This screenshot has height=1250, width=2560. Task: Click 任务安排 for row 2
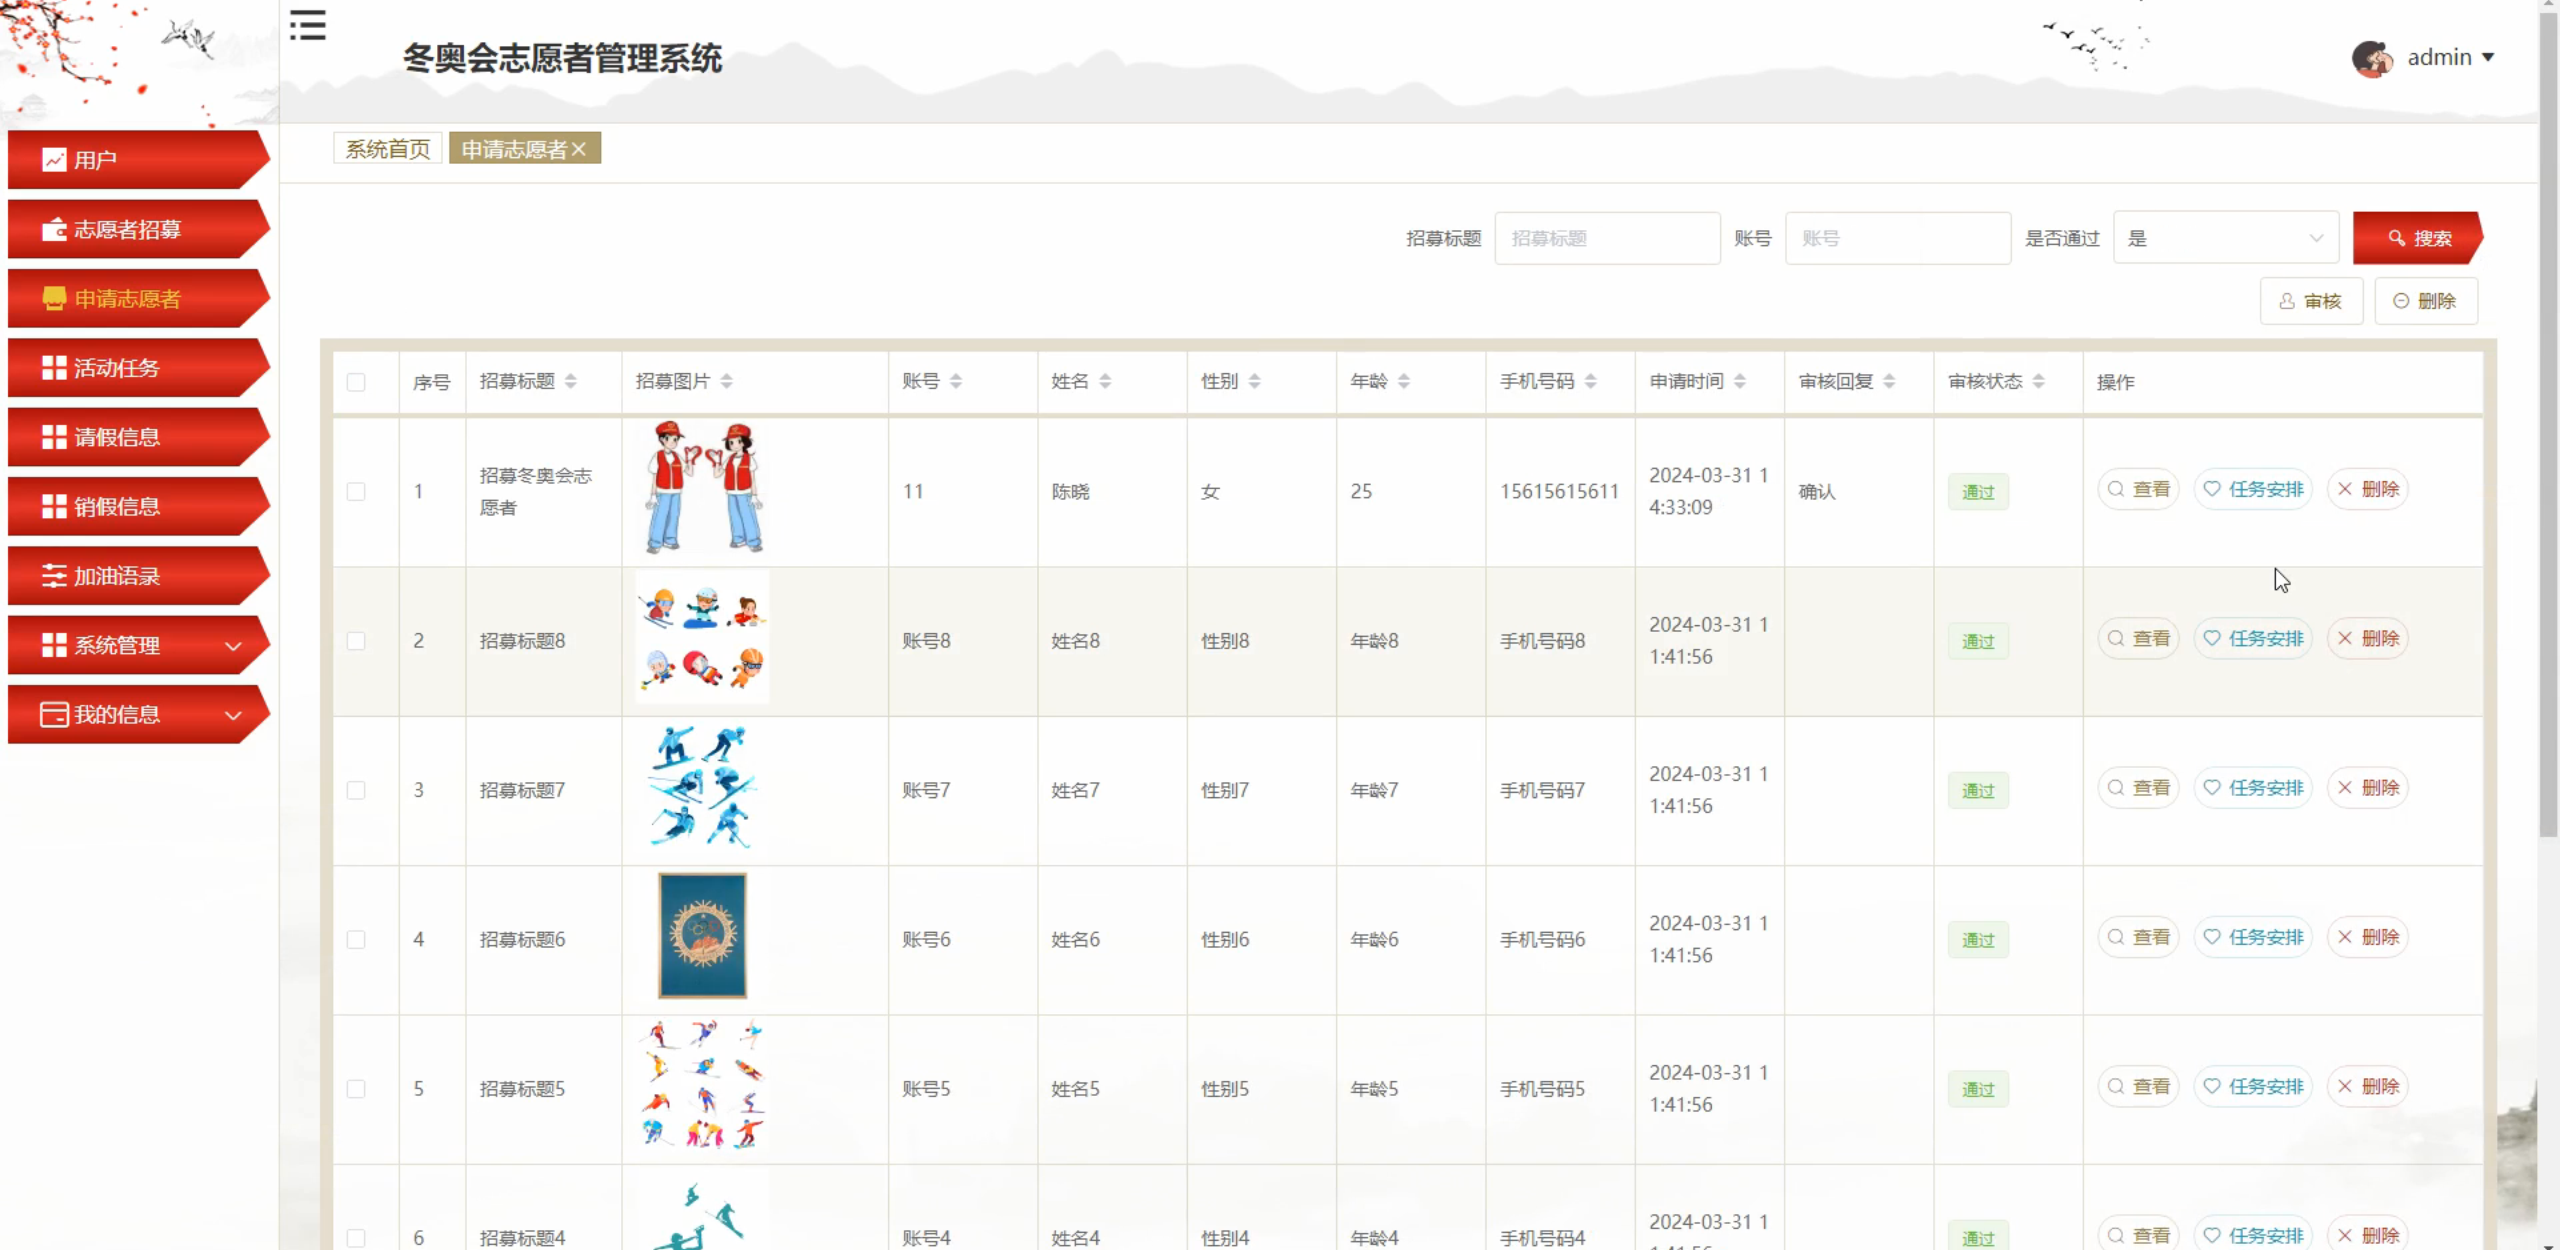[2254, 638]
